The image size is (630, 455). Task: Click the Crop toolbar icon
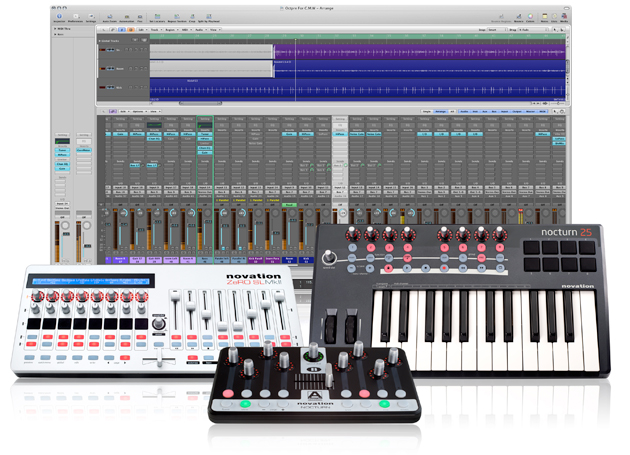click(192, 18)
